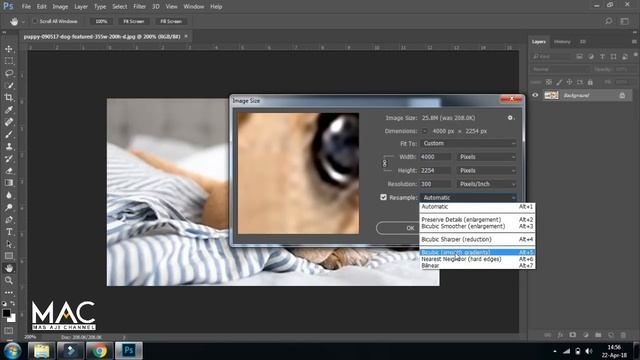
Task: Select the Hand tool in toolbox
Action: (x=9, y=268)
